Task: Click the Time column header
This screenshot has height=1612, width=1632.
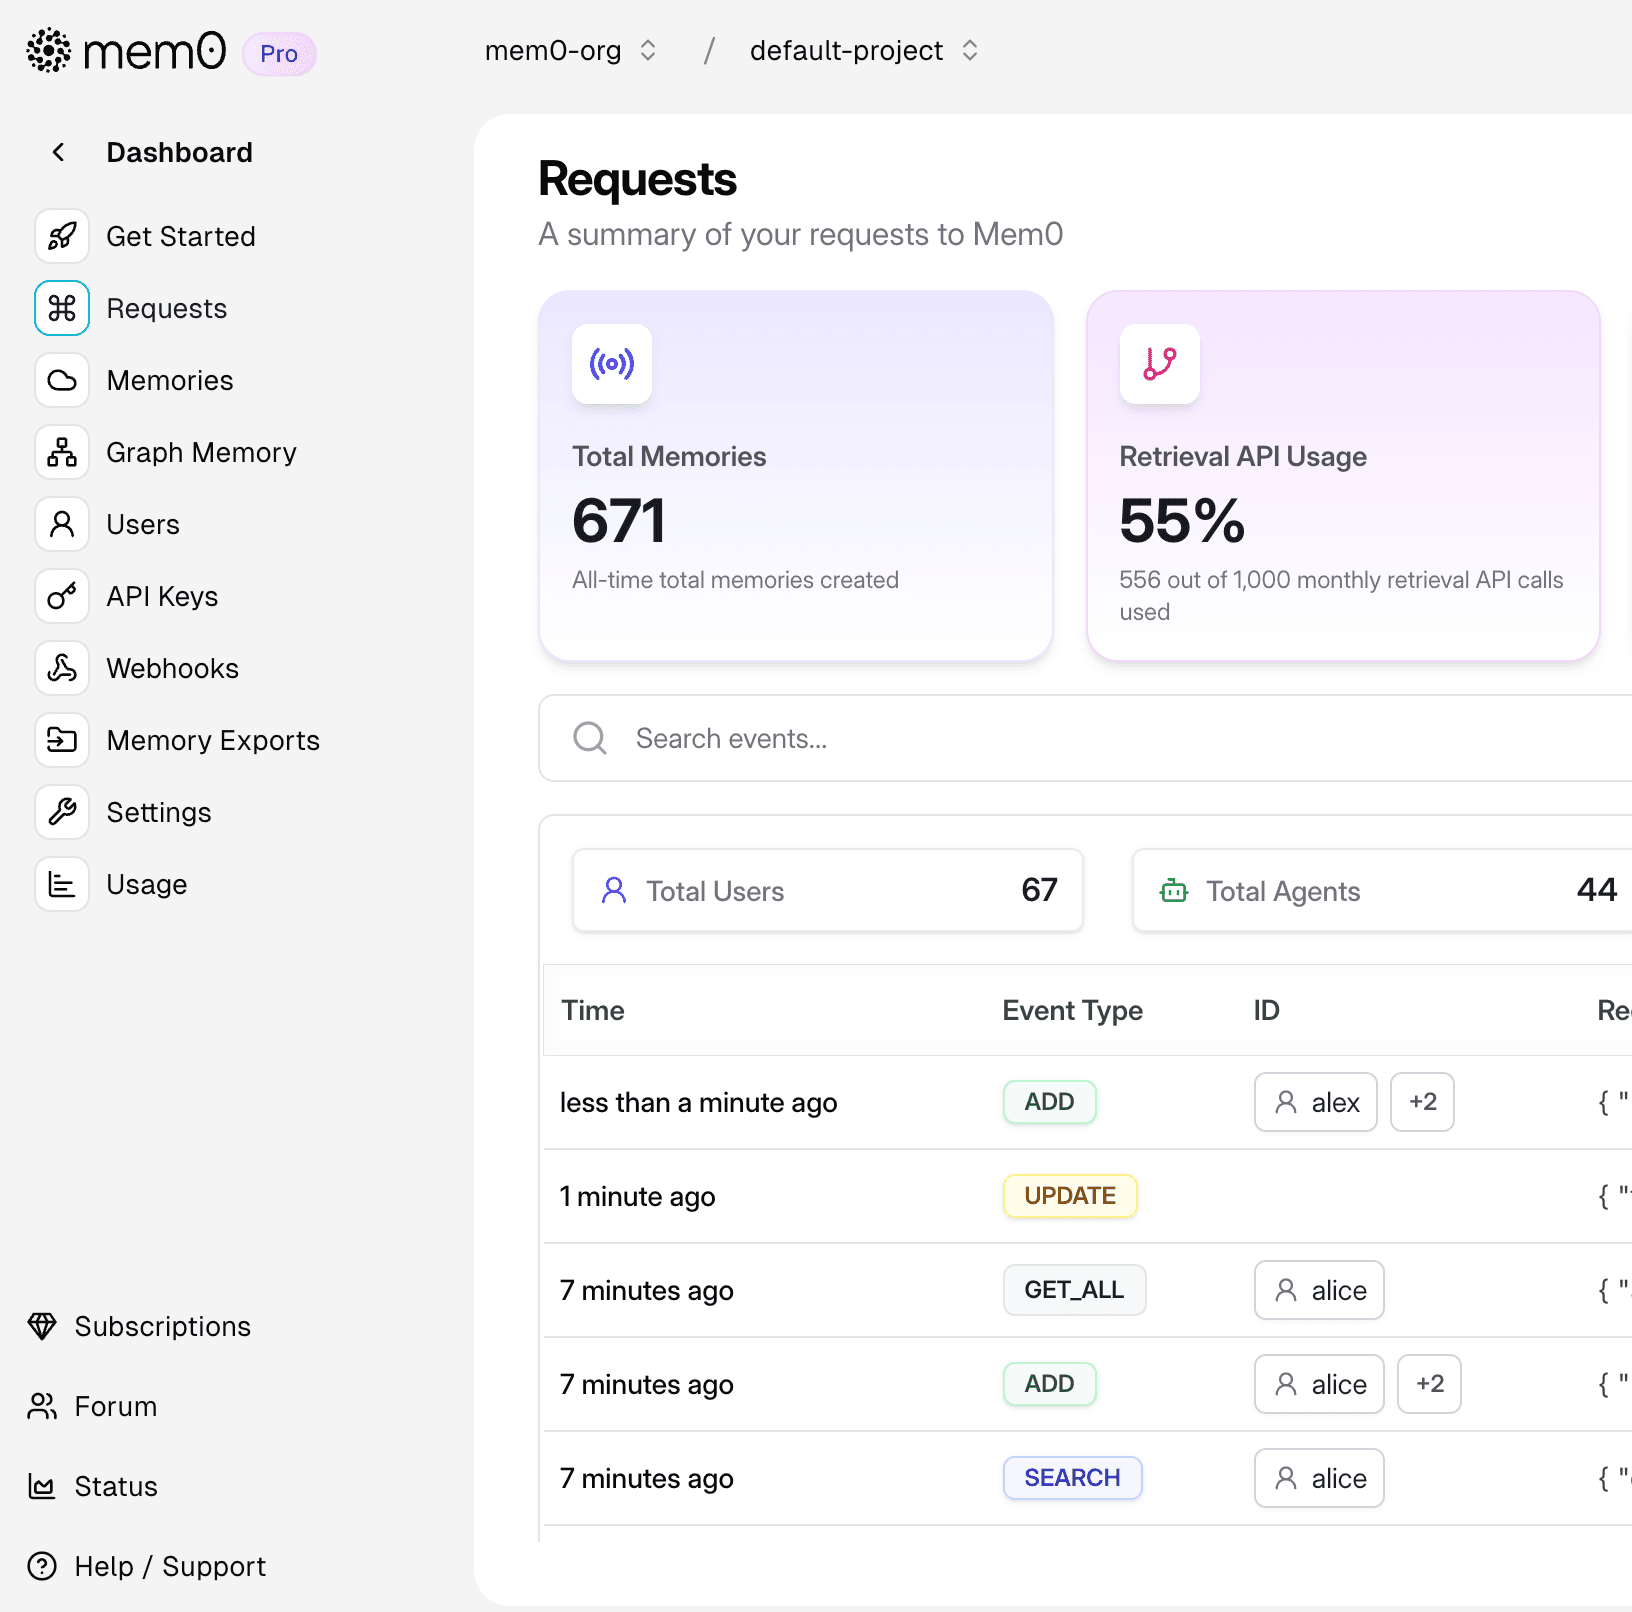Action: (593, 1010)
